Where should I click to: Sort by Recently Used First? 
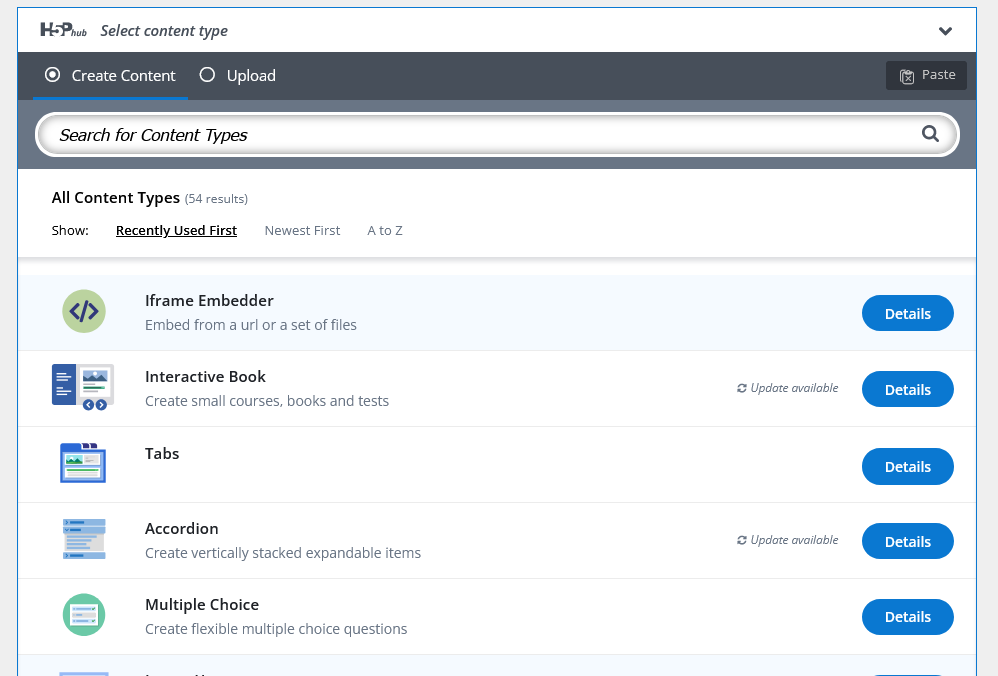176,230
